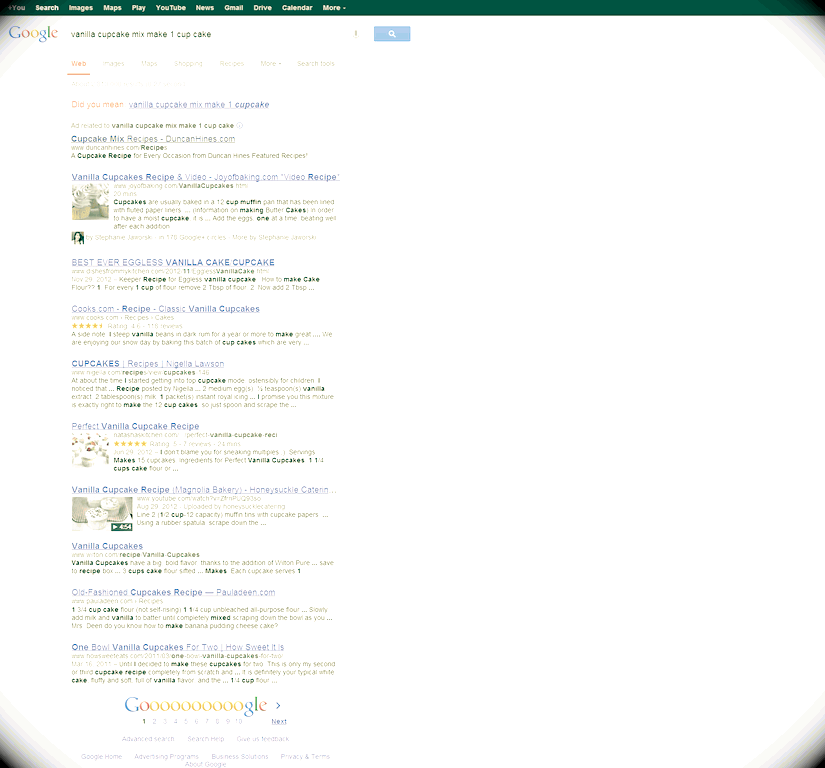Viewport: 825px width, 768px height.
Task: Open Cupcake Mix Recipes DuncanHines.com ad
Action: click(153, 139)
